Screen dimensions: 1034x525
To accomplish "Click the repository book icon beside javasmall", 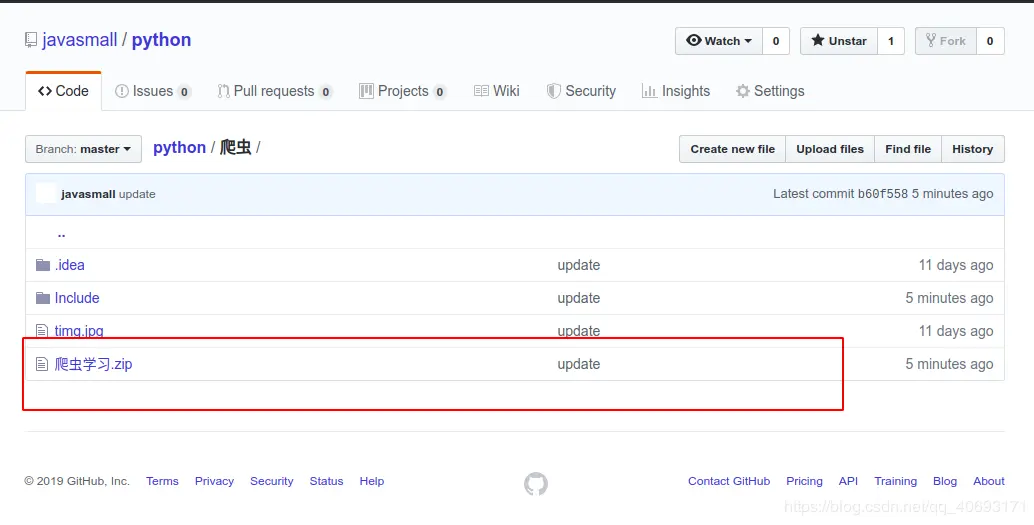I will pos(31,40).
